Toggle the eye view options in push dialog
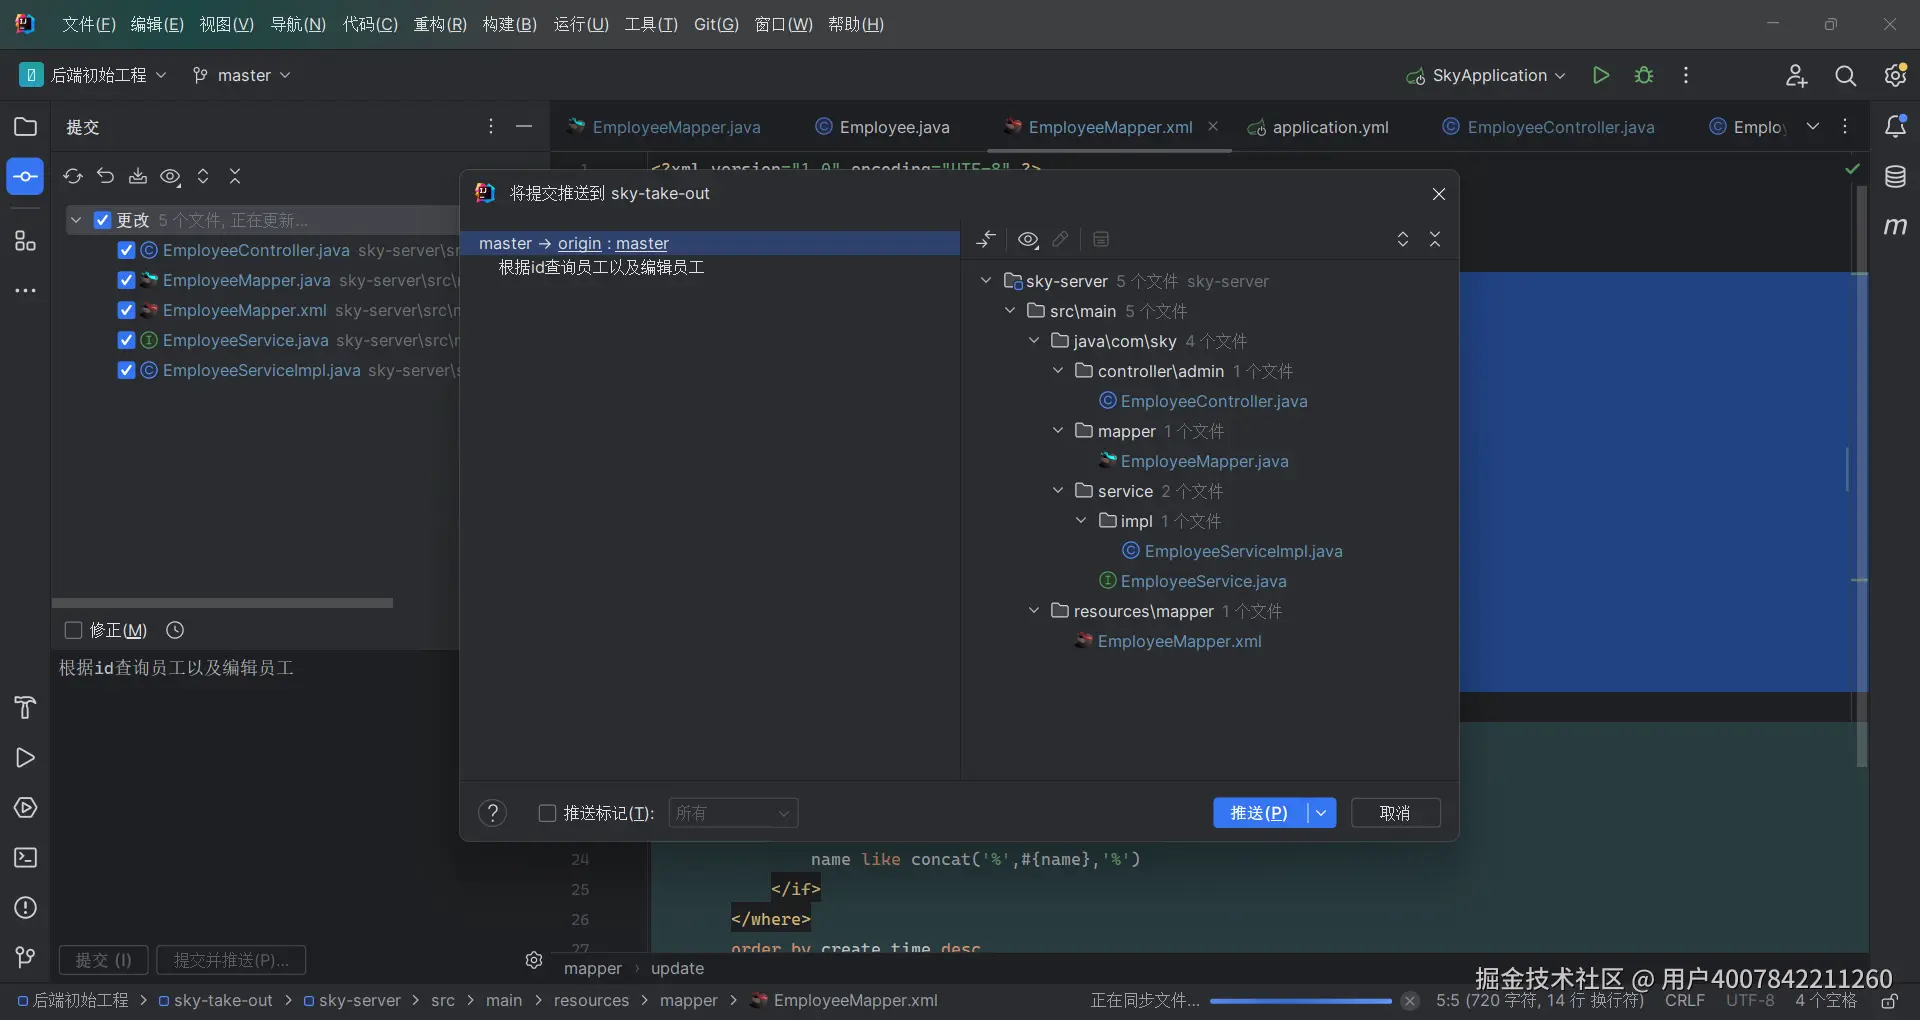This screenshot has height=1020, width=1920. tap(1028, 239)
